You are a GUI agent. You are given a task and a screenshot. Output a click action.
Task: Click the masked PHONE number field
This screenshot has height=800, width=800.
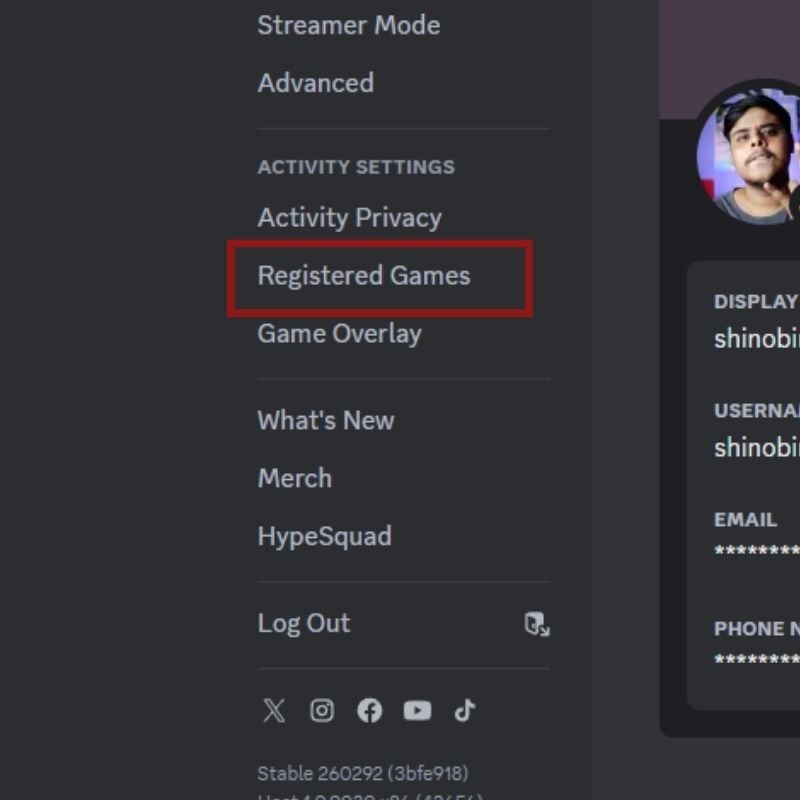click(x=755, y=658)
